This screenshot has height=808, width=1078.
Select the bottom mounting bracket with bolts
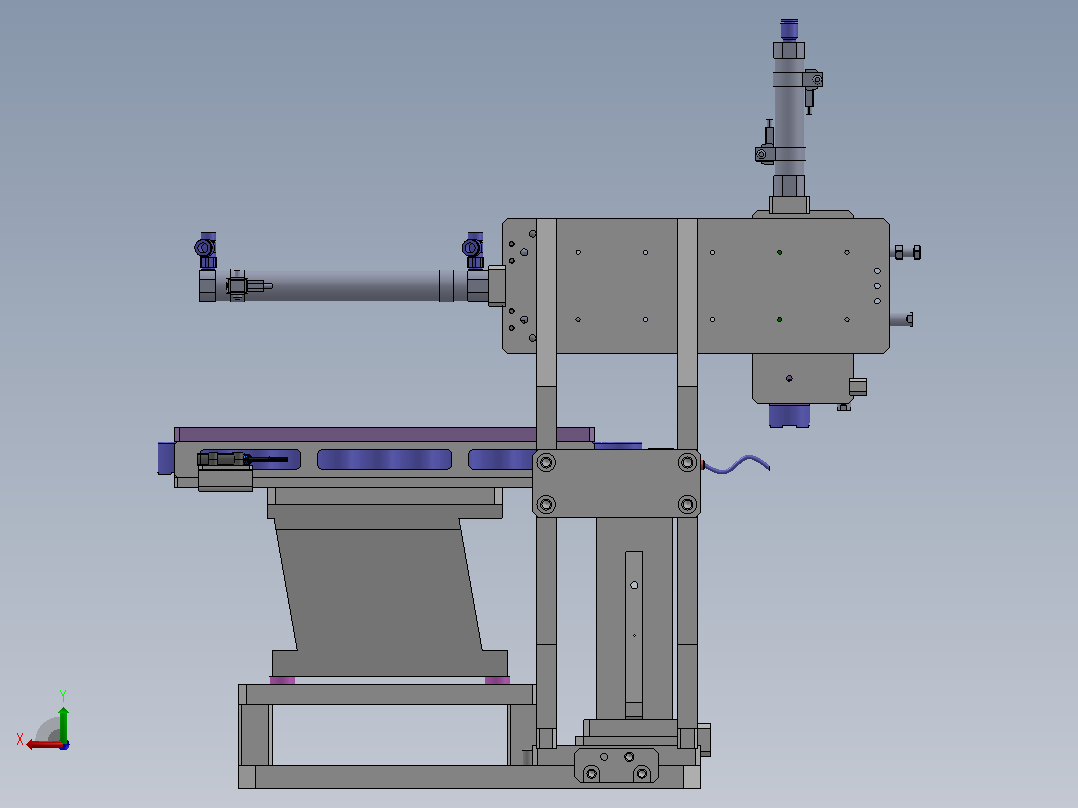pyautogui.click(x=617, y=765)
